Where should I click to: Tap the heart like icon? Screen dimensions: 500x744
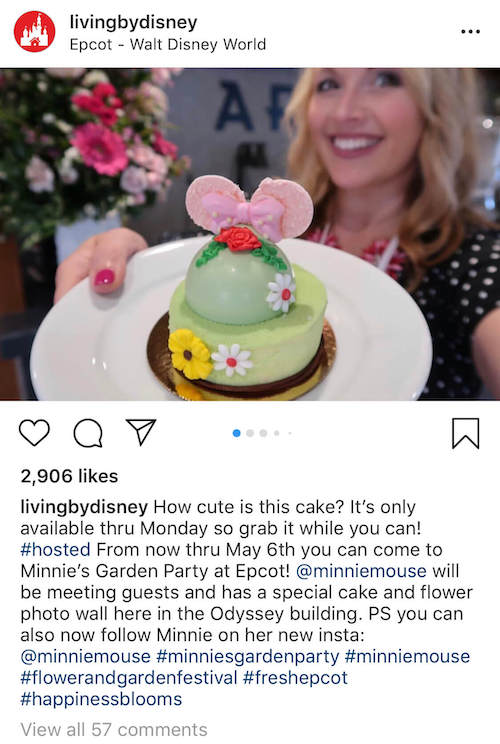(34, 433)
